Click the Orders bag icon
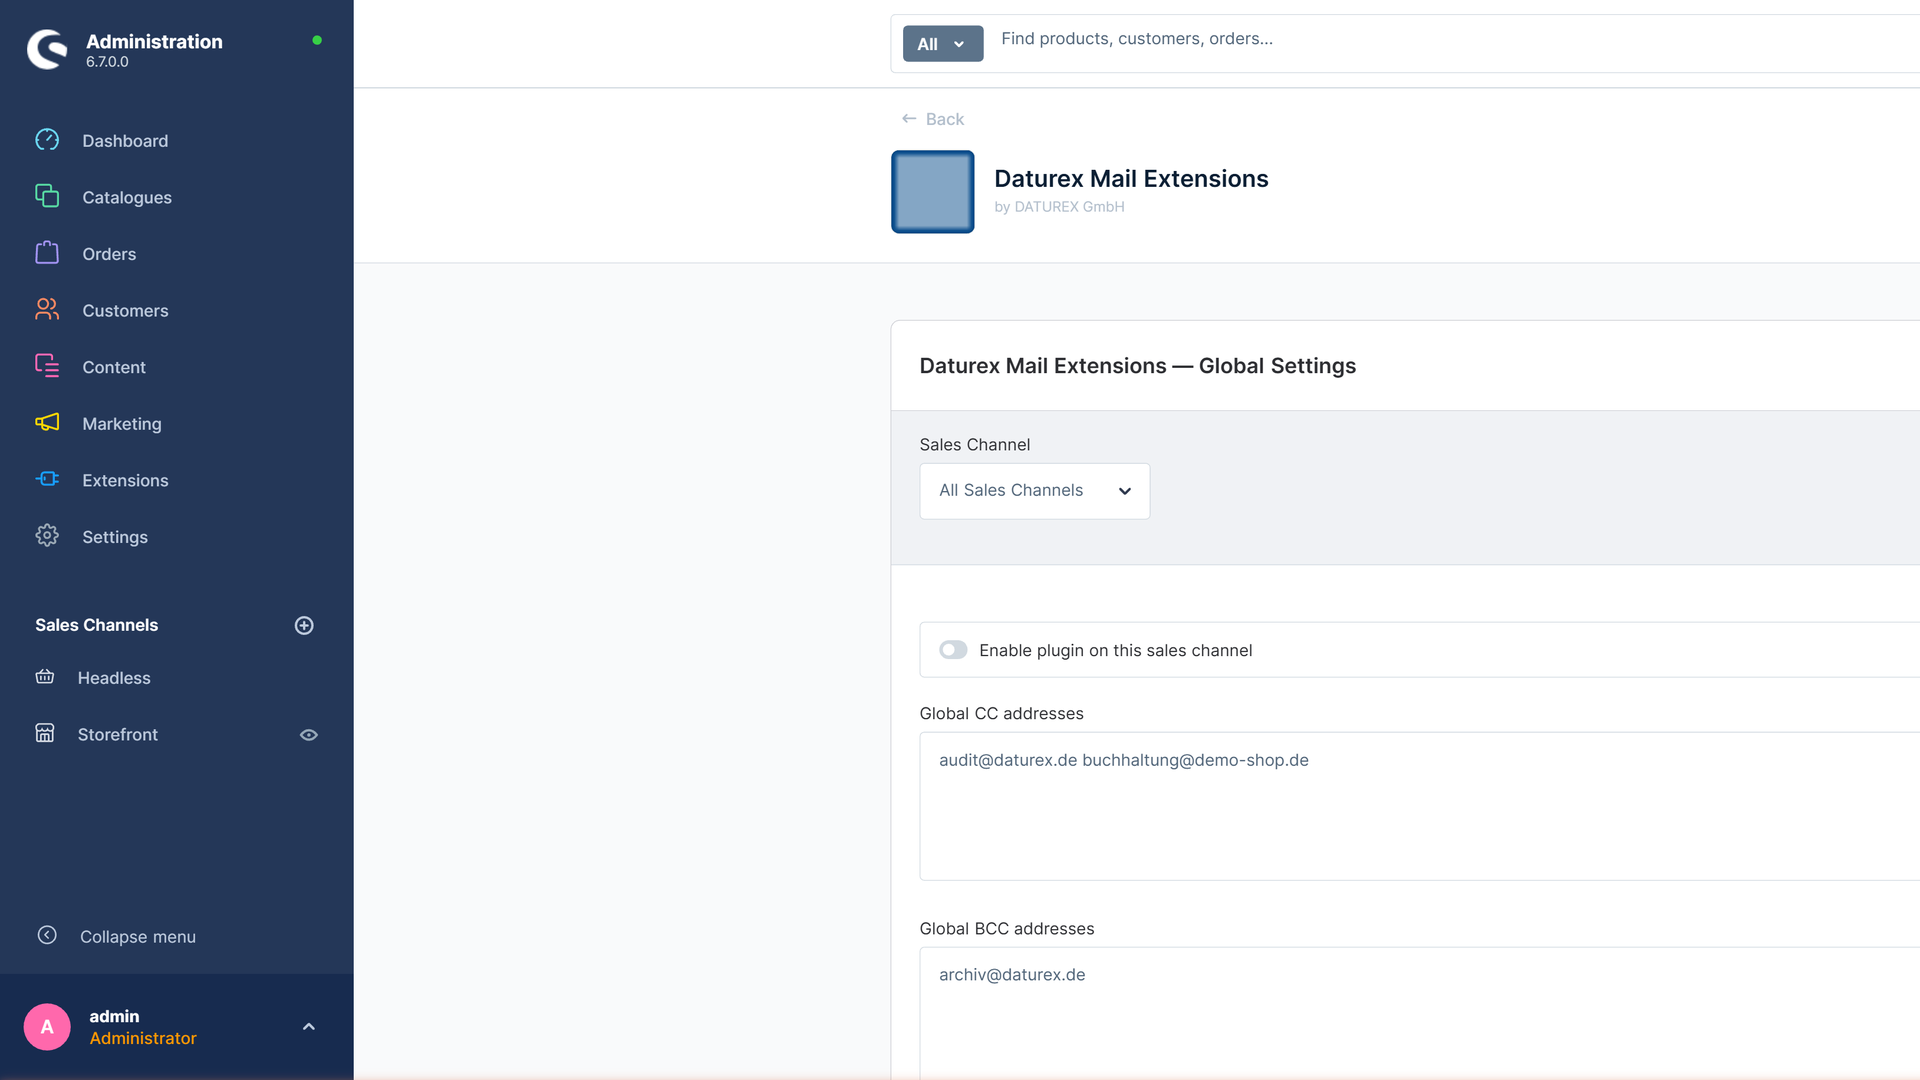1920x1080 pixels. point(47,253)
